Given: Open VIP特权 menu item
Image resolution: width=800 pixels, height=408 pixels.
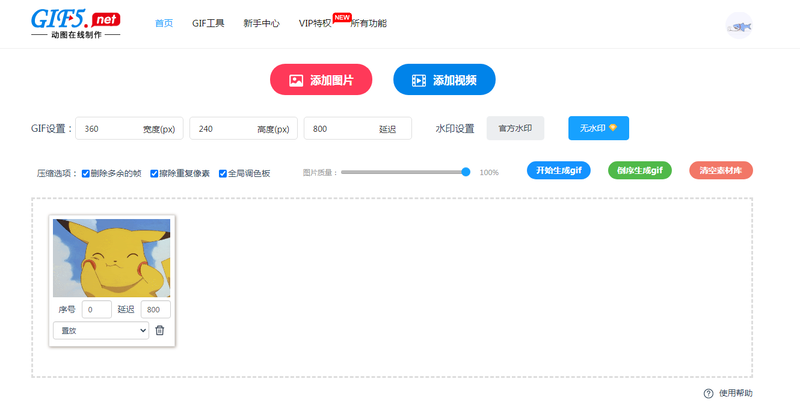Looking at the screenshot, I should click(x=315, y=23).
